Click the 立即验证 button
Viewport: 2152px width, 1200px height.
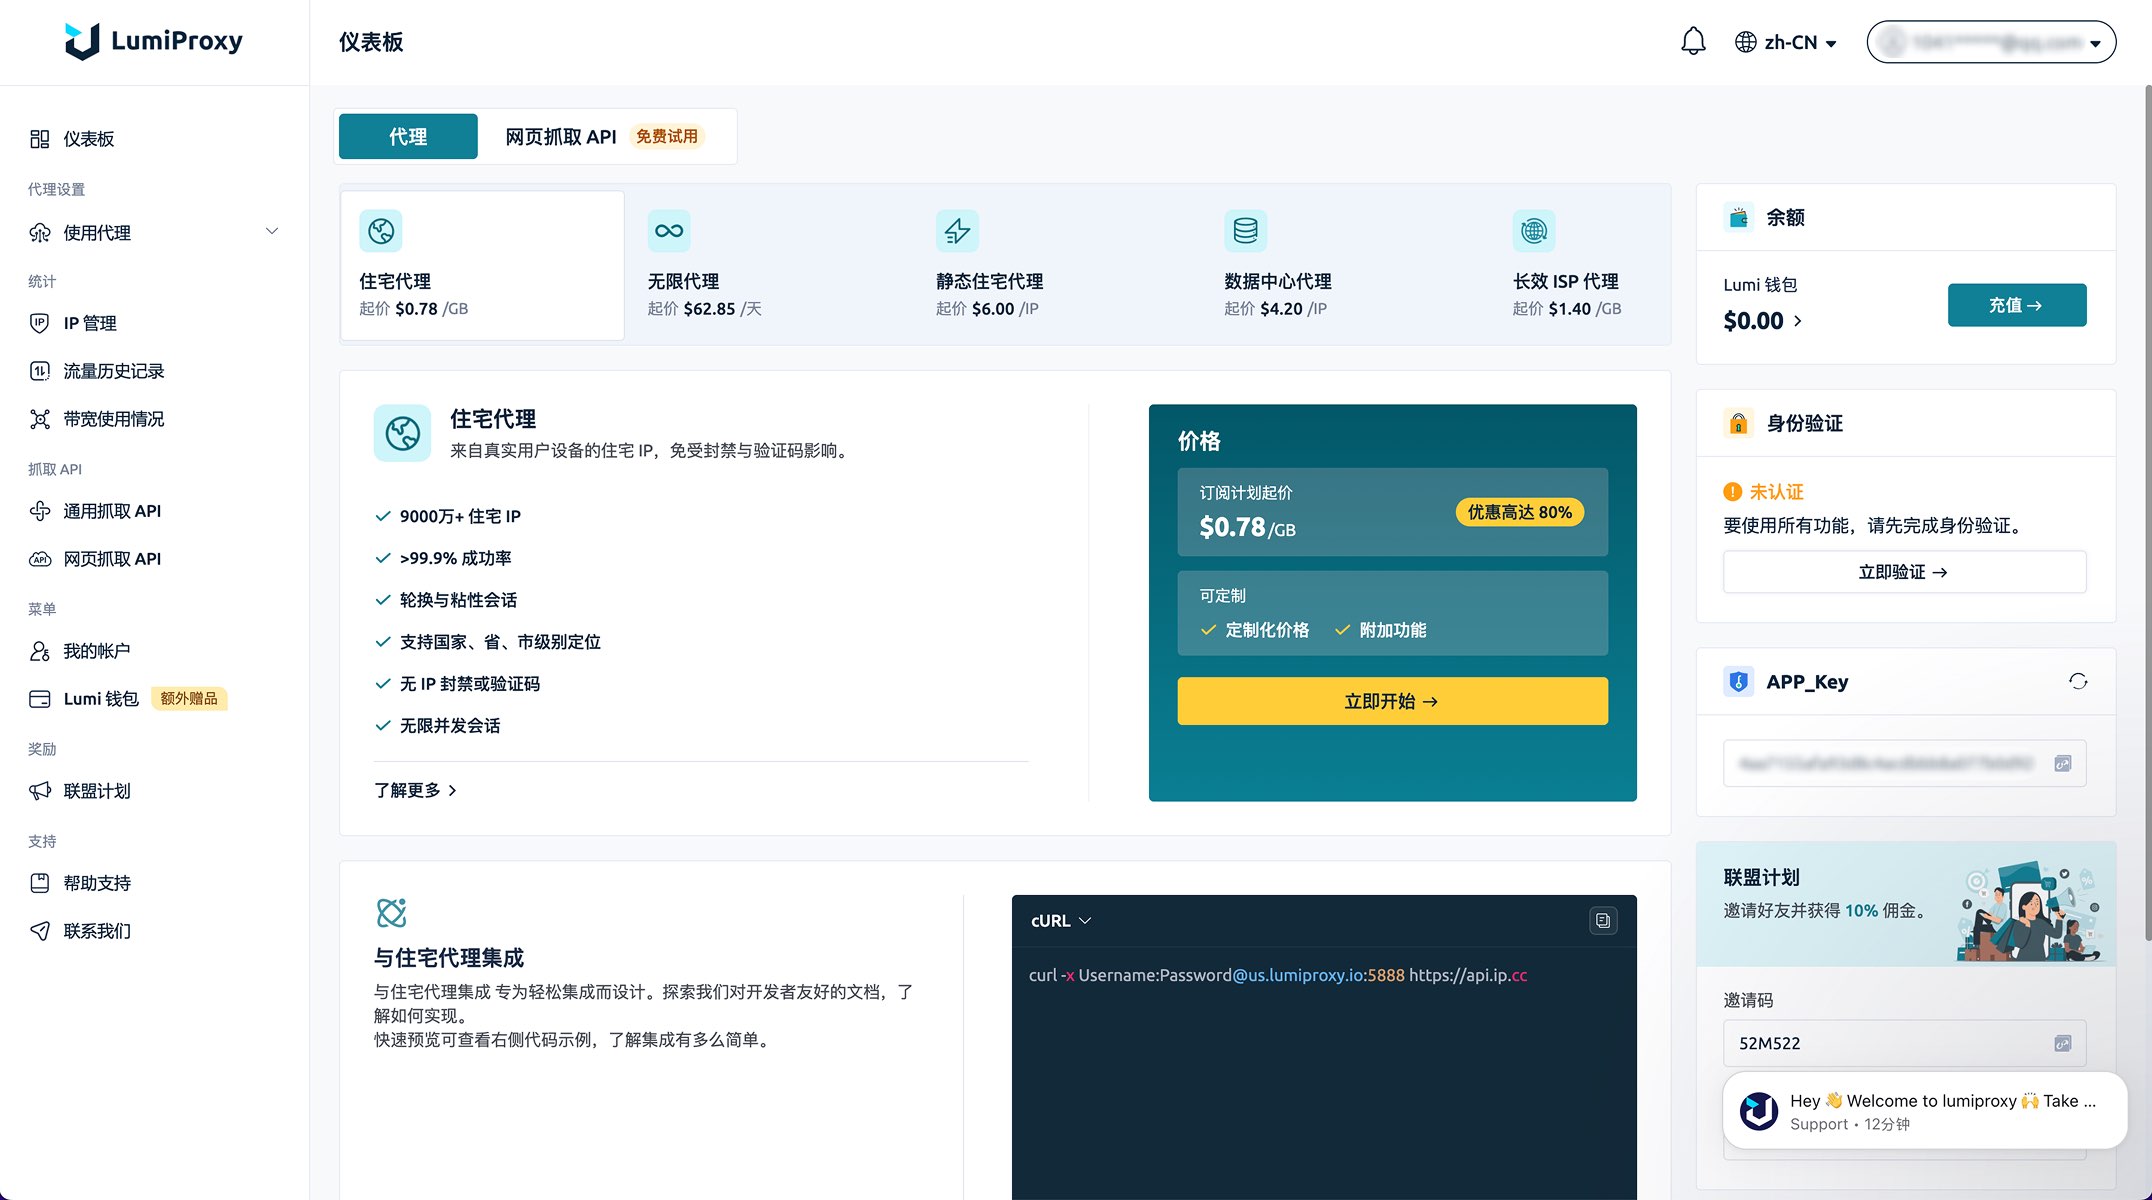pyautogui.click(x=1904, y=572)
